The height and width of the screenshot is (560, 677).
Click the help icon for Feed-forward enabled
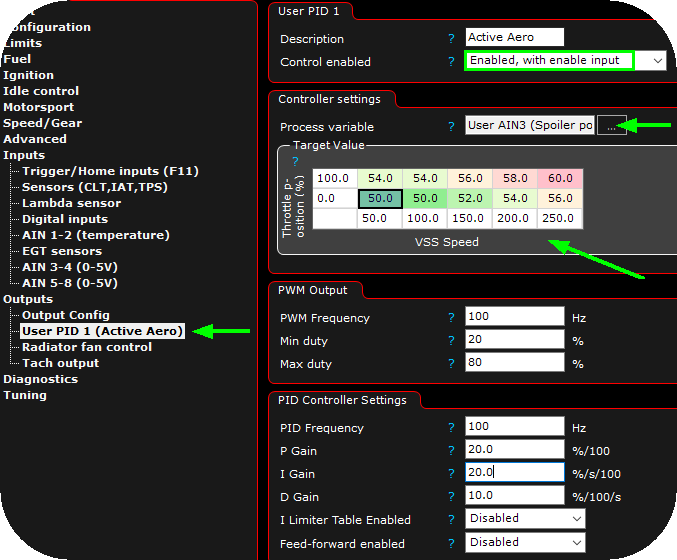tap(451, 544)
